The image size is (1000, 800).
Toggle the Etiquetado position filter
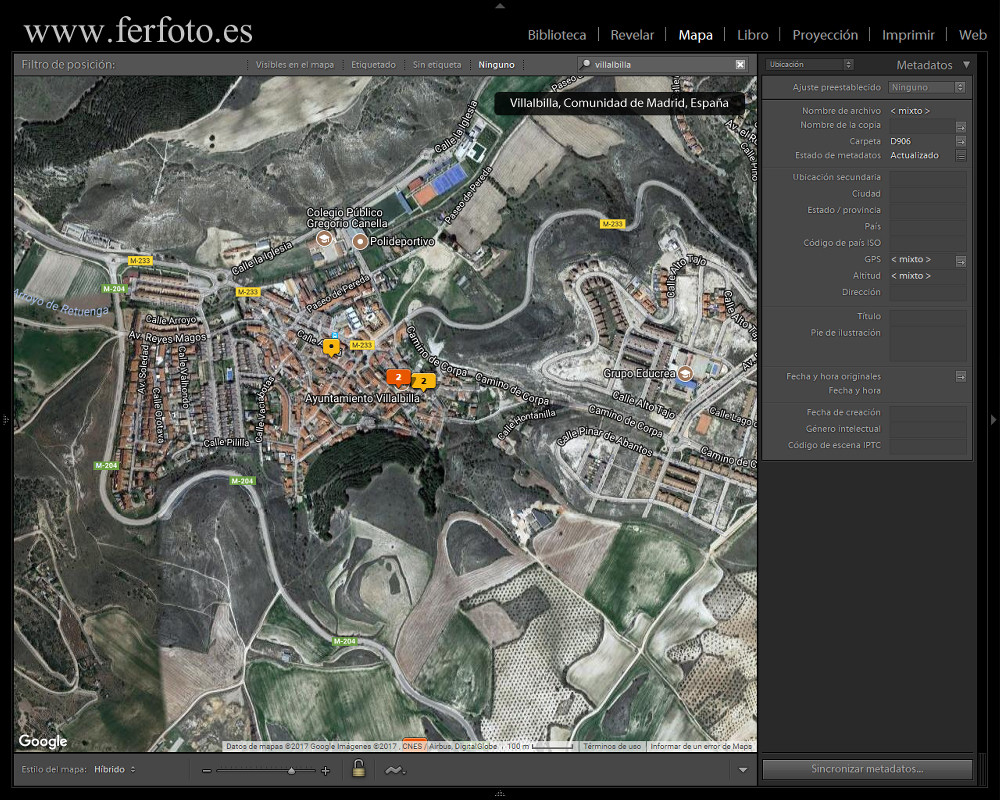(x=373, y=64)
